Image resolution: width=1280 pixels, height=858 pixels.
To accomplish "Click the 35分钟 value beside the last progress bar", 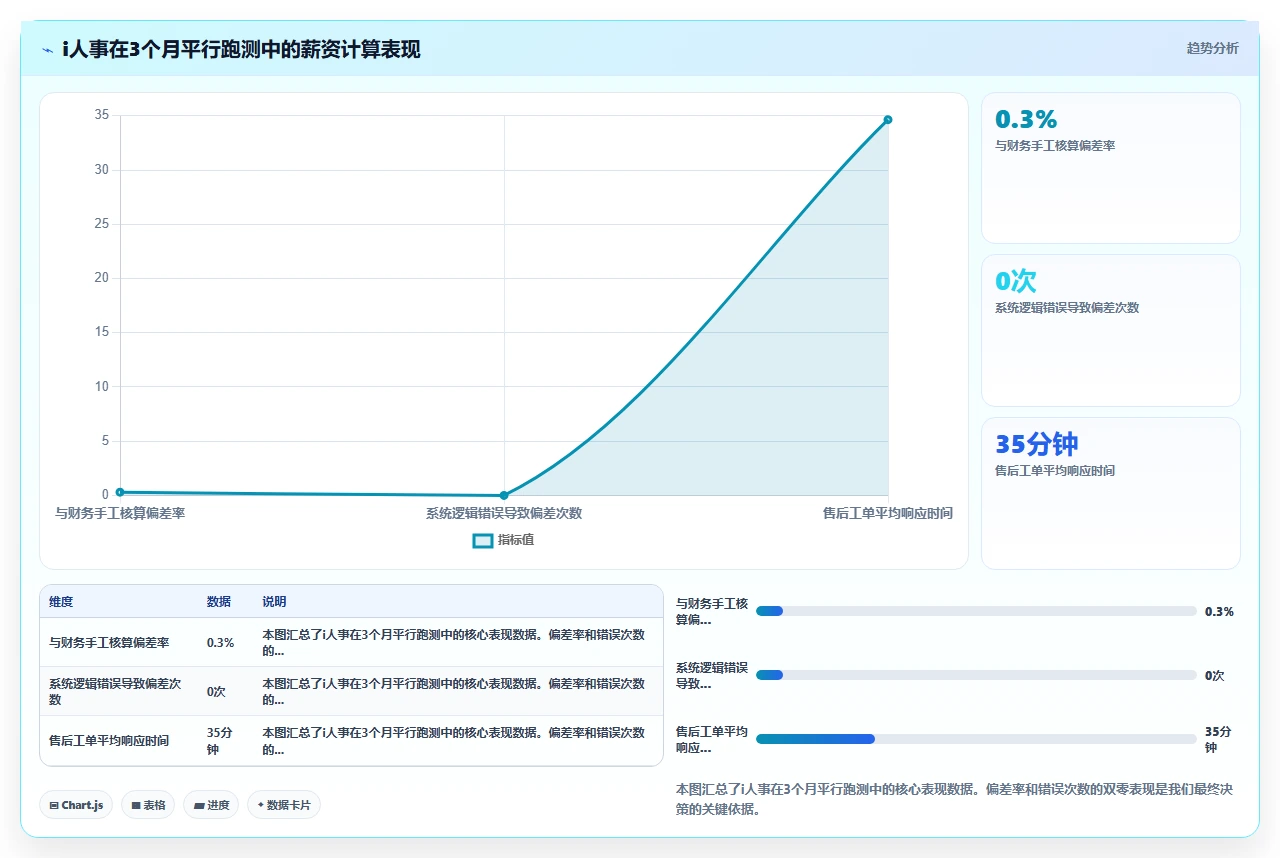I will coord(1219,739).
